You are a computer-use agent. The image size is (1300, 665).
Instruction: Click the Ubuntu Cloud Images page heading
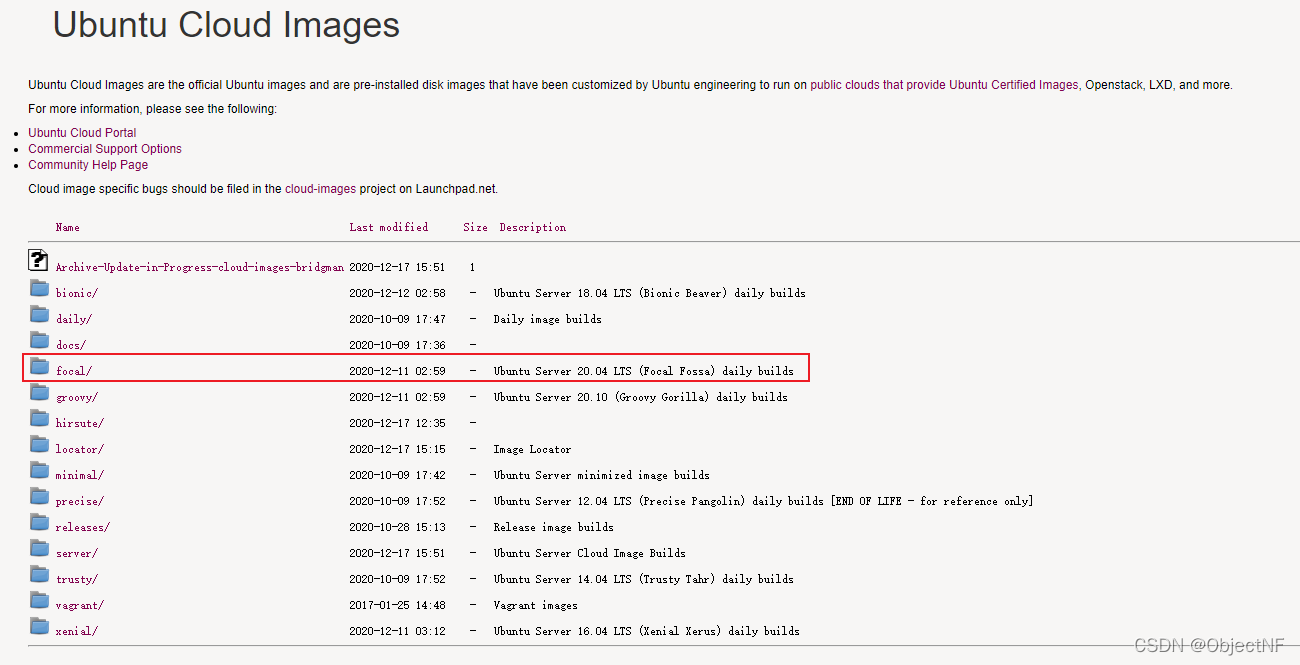(226, 25)
